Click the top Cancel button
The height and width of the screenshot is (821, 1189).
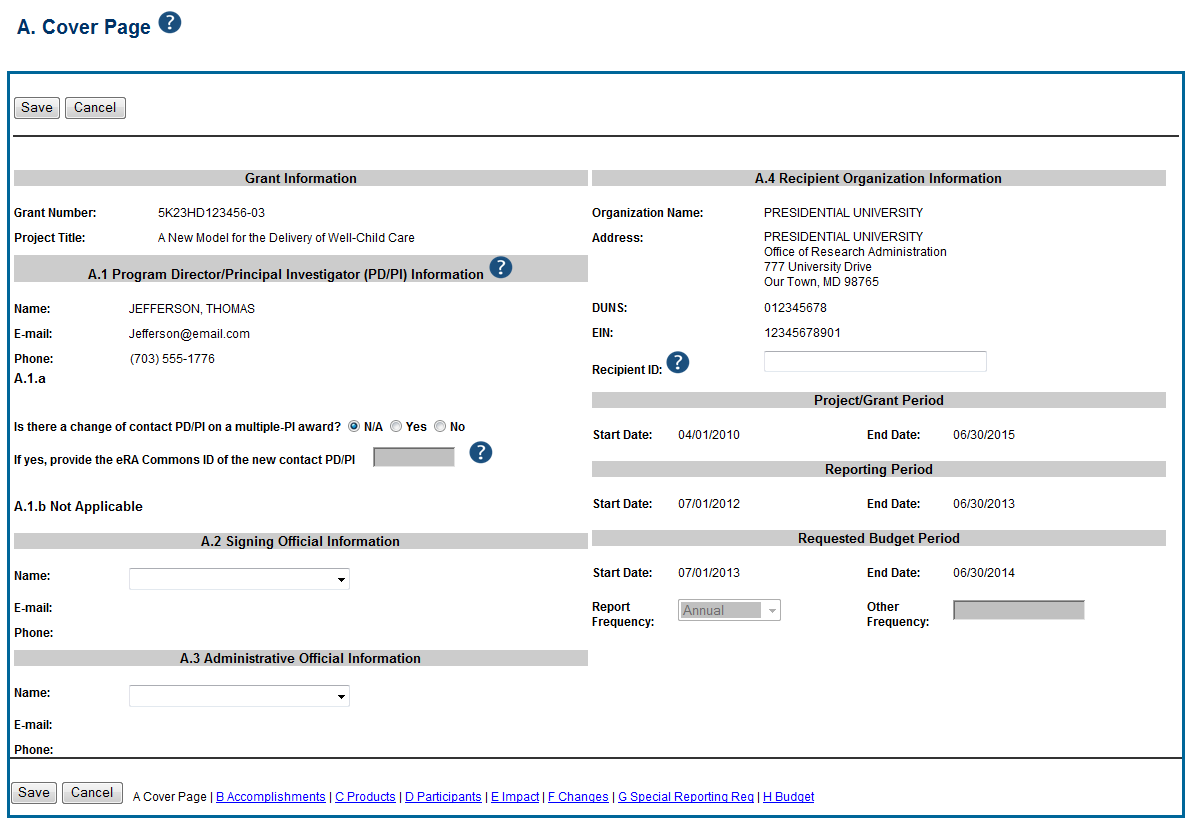click(95, 108)
